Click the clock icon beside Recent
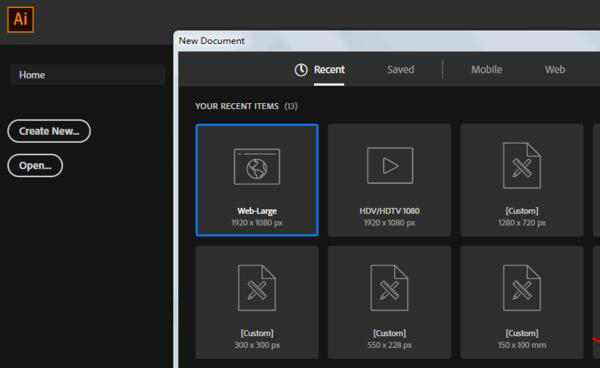The image size is (600, 368). 301,70
